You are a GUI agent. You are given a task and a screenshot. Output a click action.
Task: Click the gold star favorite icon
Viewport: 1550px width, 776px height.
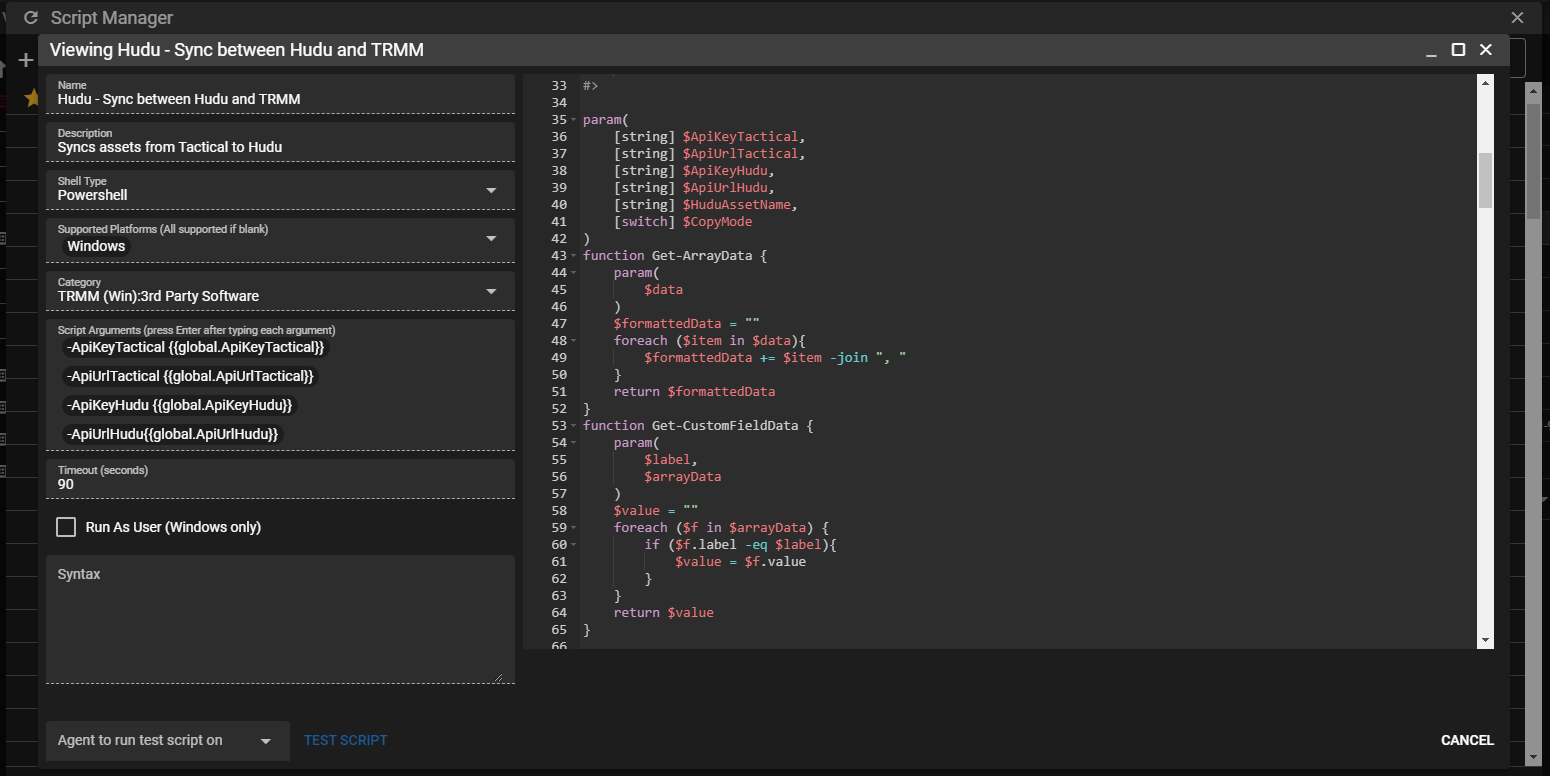tap(32, 97)
